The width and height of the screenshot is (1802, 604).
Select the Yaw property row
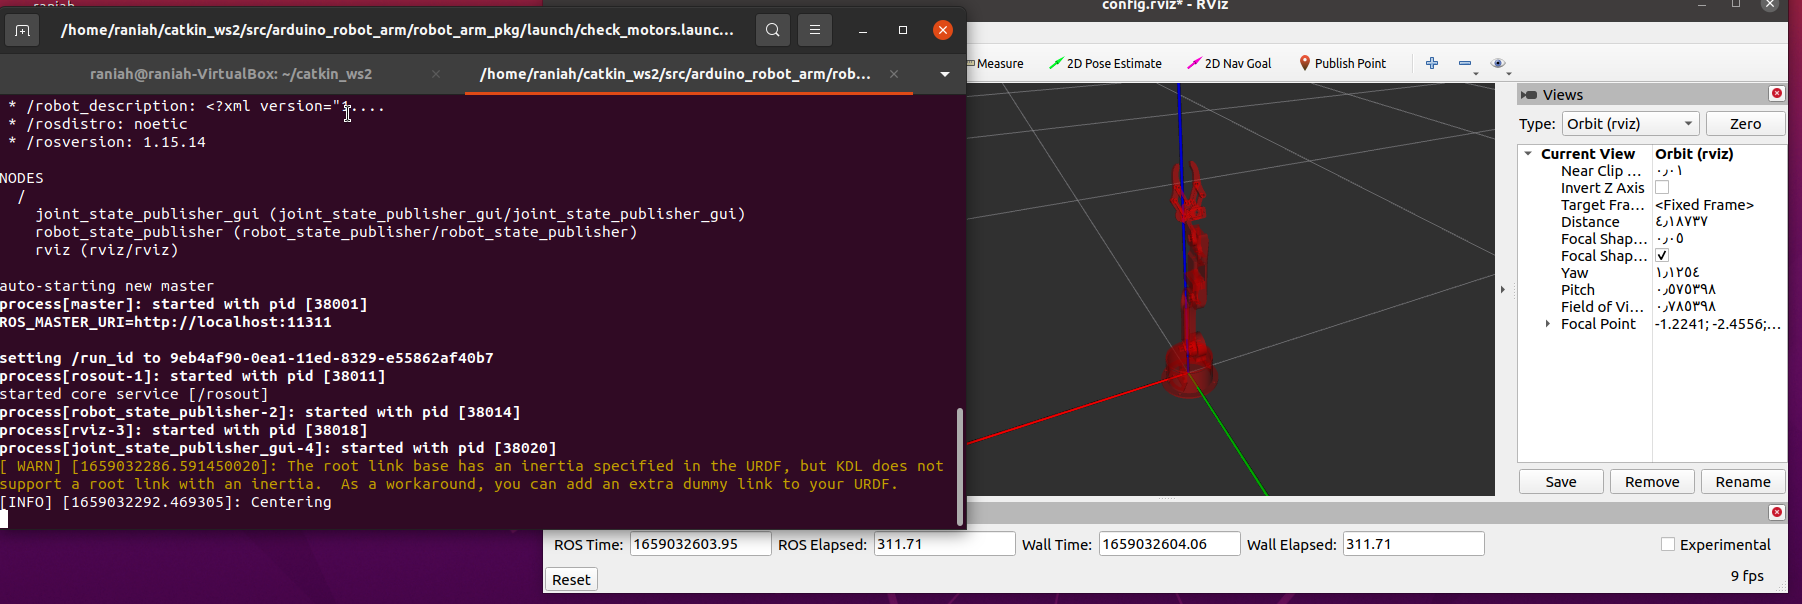pyautogui.click(x=1652, y=273)
